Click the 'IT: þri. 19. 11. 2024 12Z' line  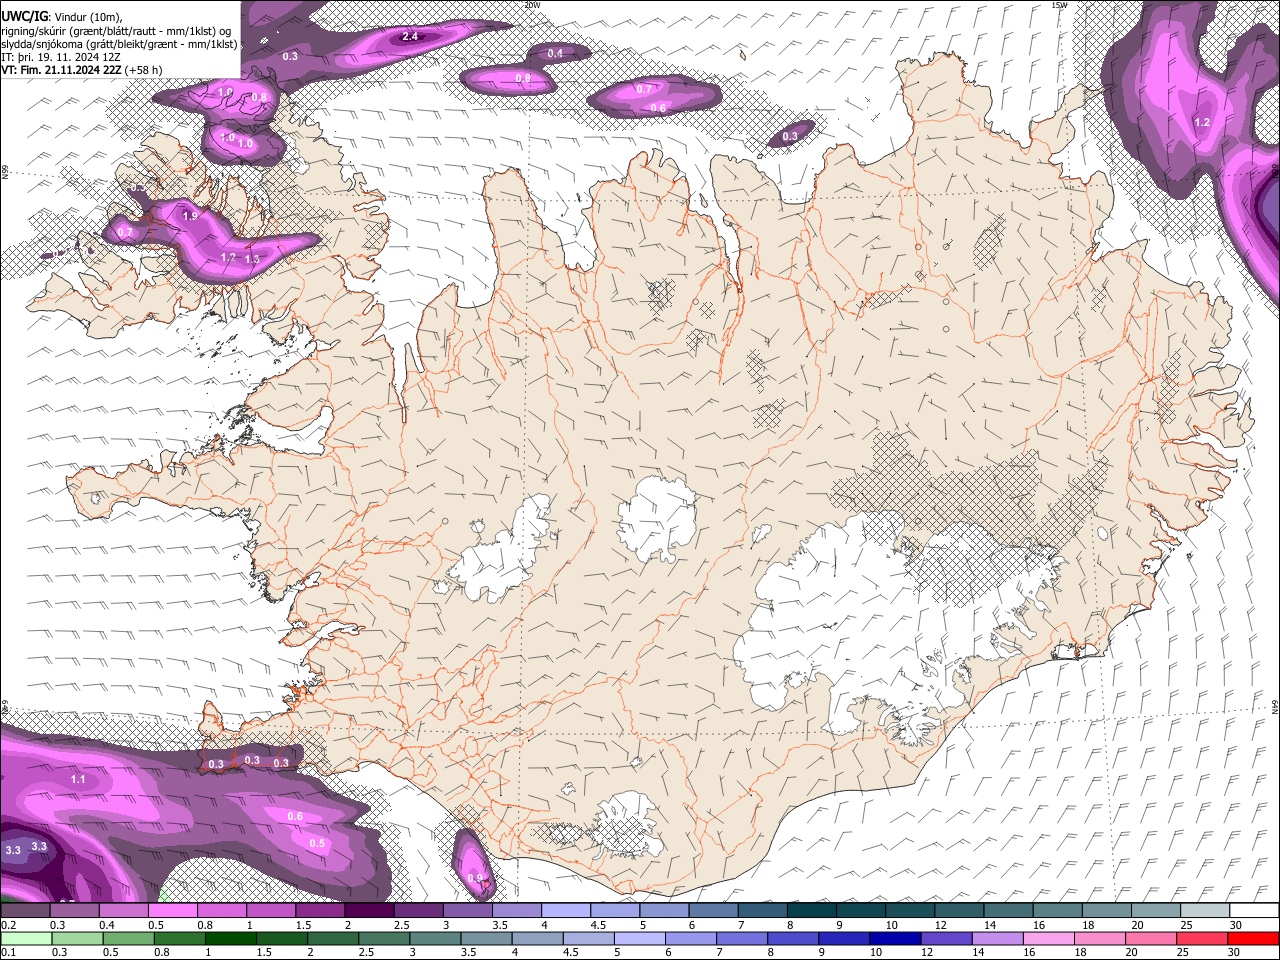pyautogui.click(x=61, y=57)
